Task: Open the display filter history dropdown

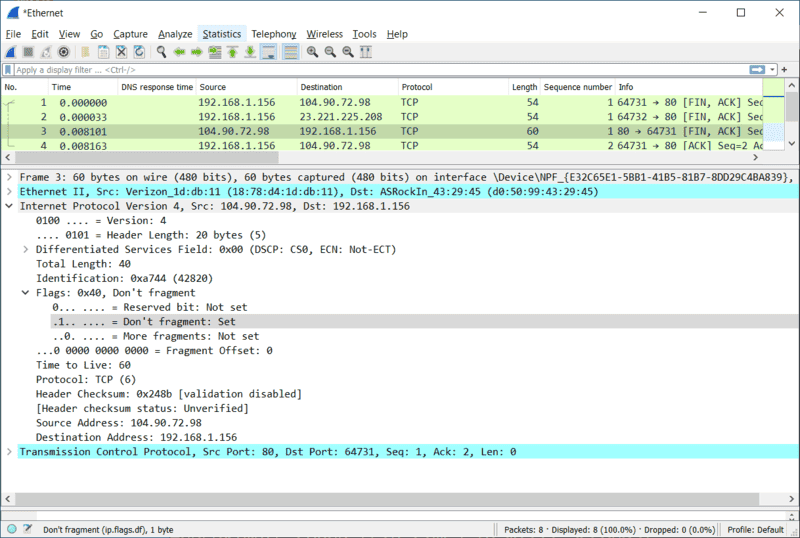Action: click(x=771, y=70)
